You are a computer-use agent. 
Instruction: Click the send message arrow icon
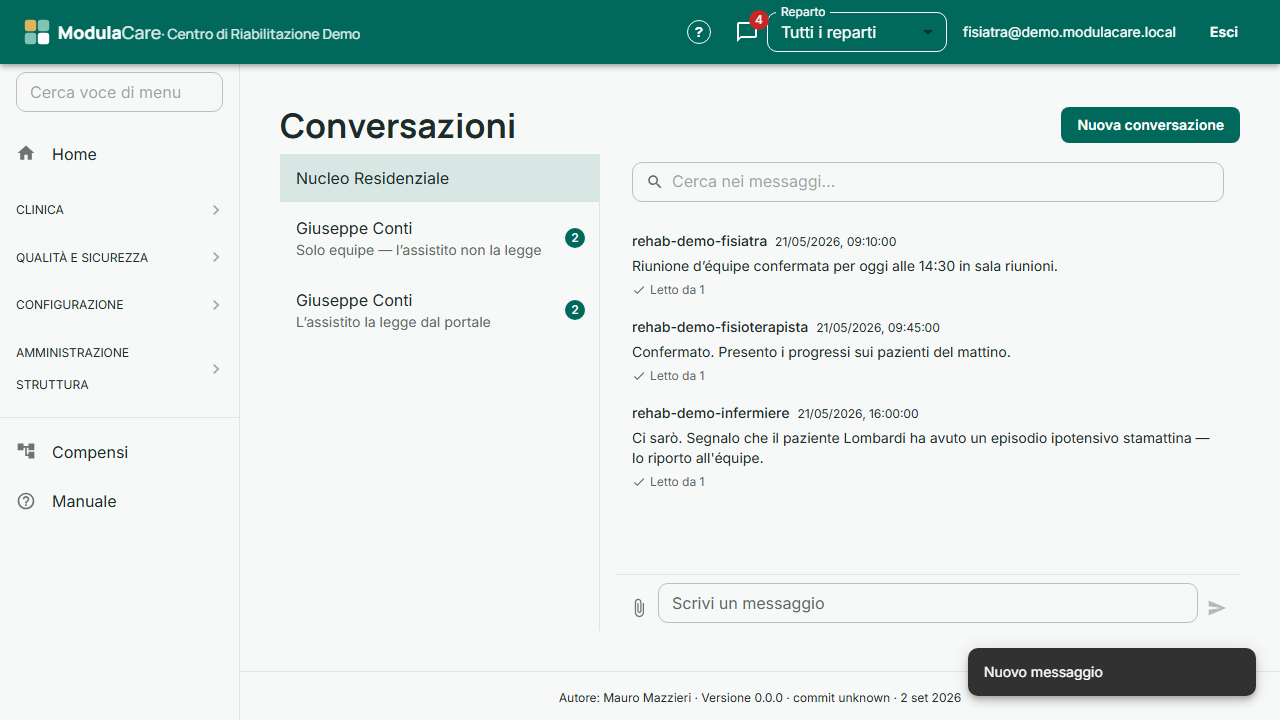1217,607
